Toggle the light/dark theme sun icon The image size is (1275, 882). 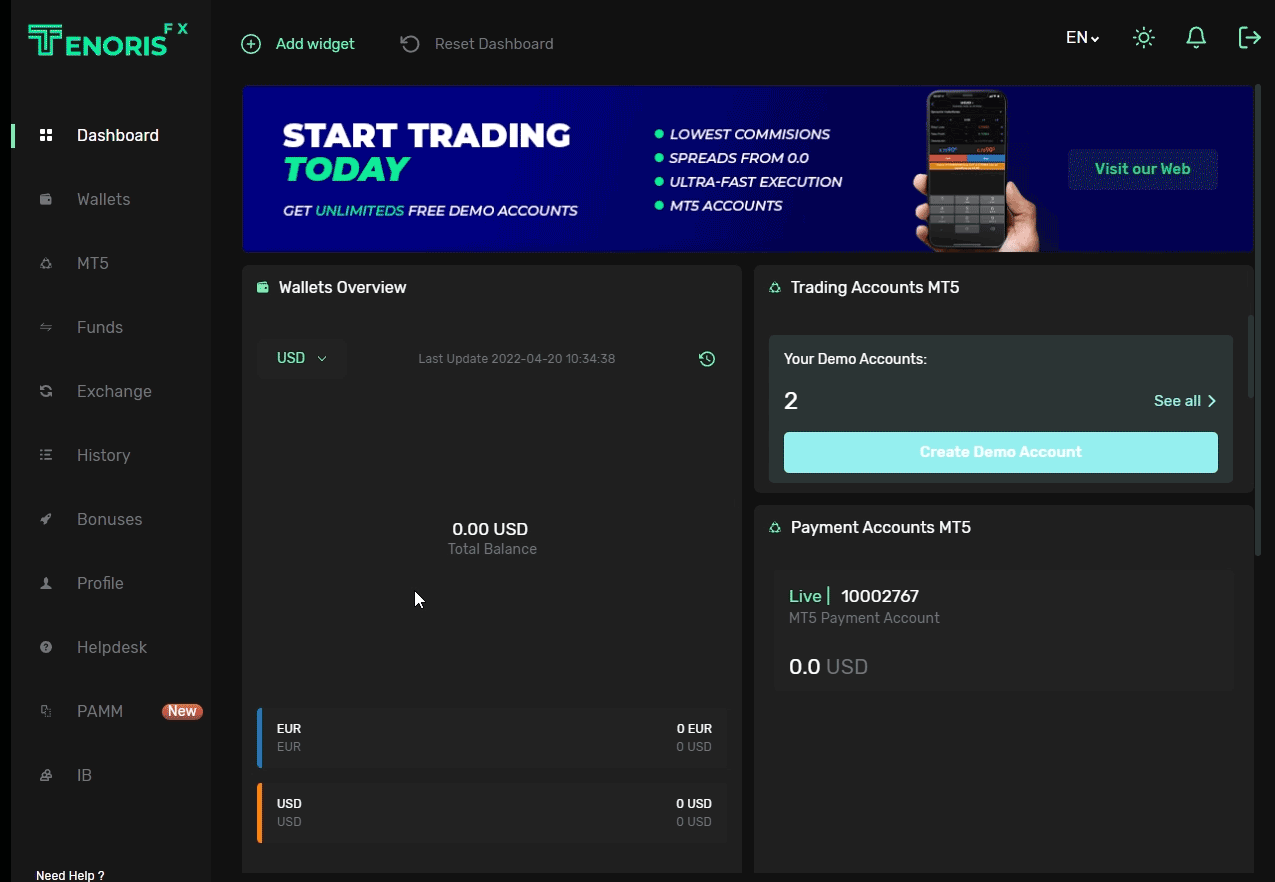[1144, 38]
